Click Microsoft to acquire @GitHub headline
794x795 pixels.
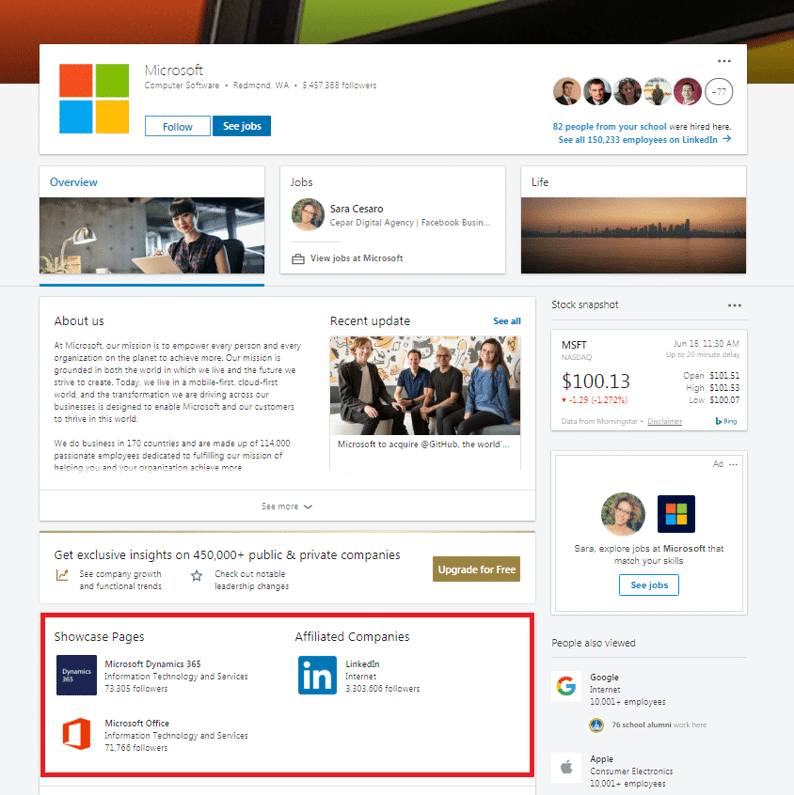(x=423, y=444)
